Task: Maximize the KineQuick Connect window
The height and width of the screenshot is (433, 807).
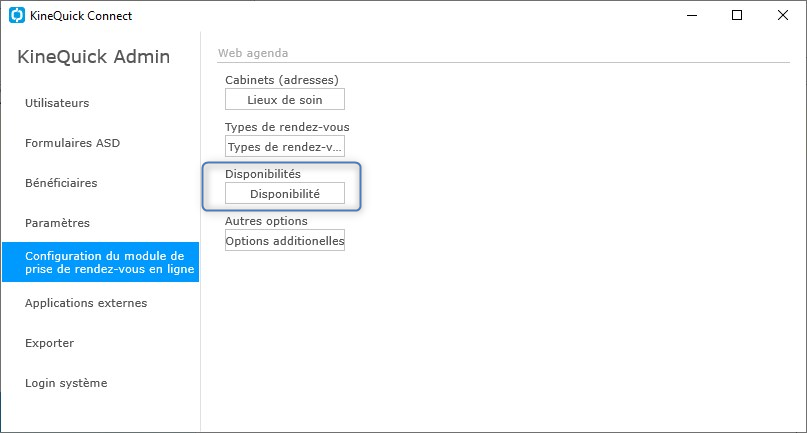Action: click(737, 15)
